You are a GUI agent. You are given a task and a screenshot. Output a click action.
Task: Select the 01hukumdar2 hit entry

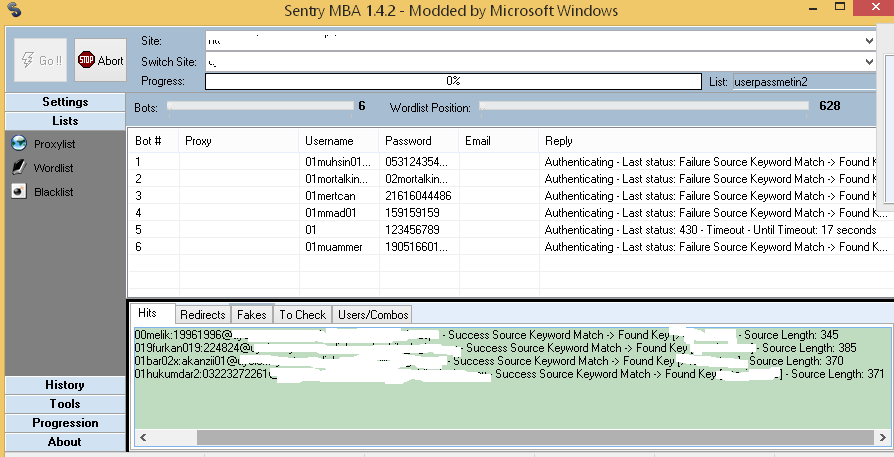point(509,374)
